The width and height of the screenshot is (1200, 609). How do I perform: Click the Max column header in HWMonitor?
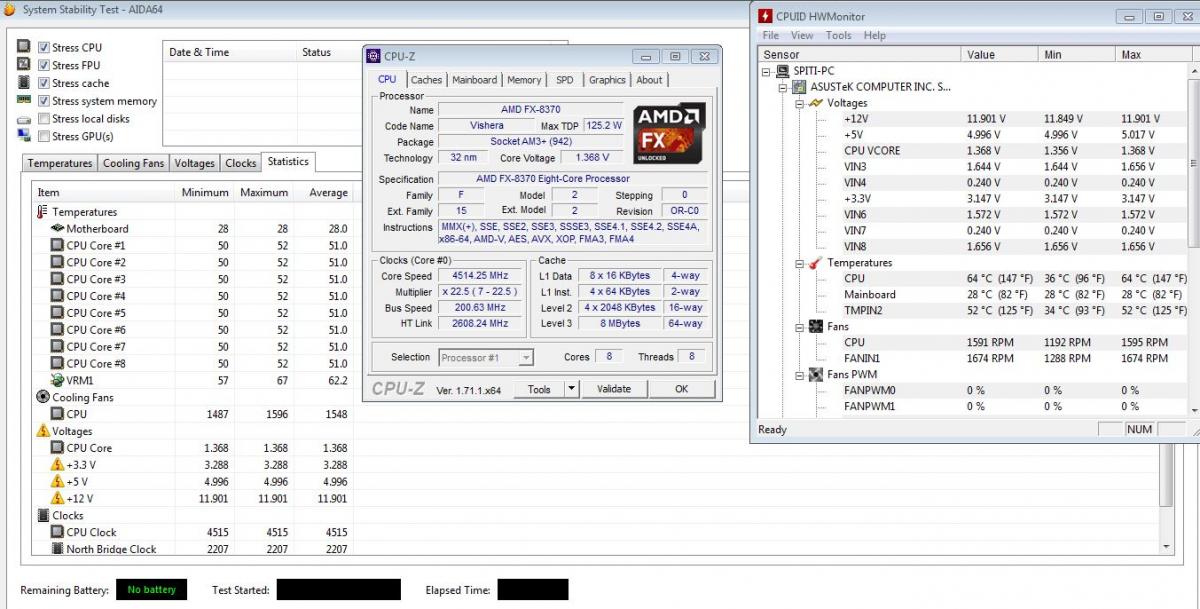click(1153, 55)
